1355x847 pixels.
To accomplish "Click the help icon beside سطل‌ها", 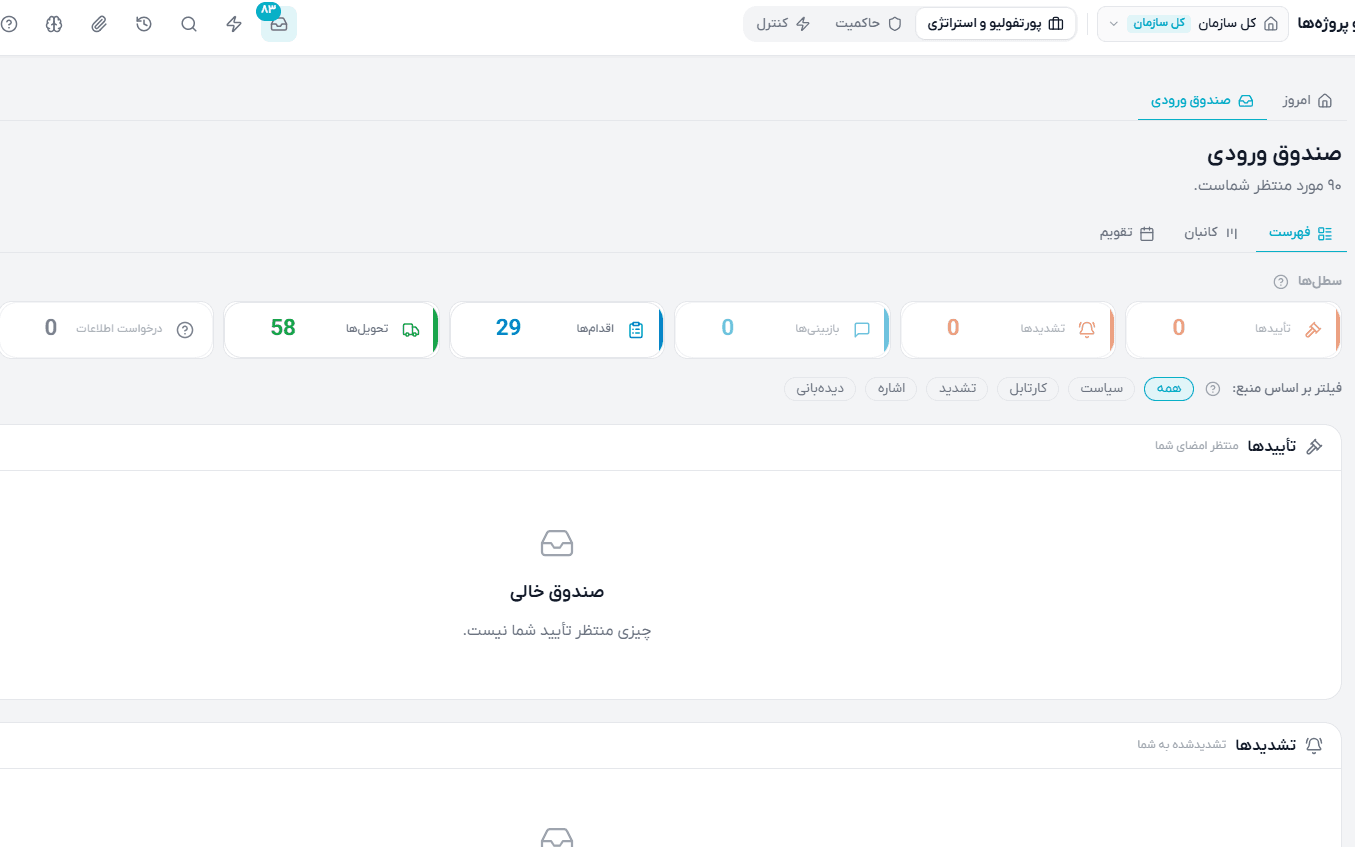I will 1280,282.
